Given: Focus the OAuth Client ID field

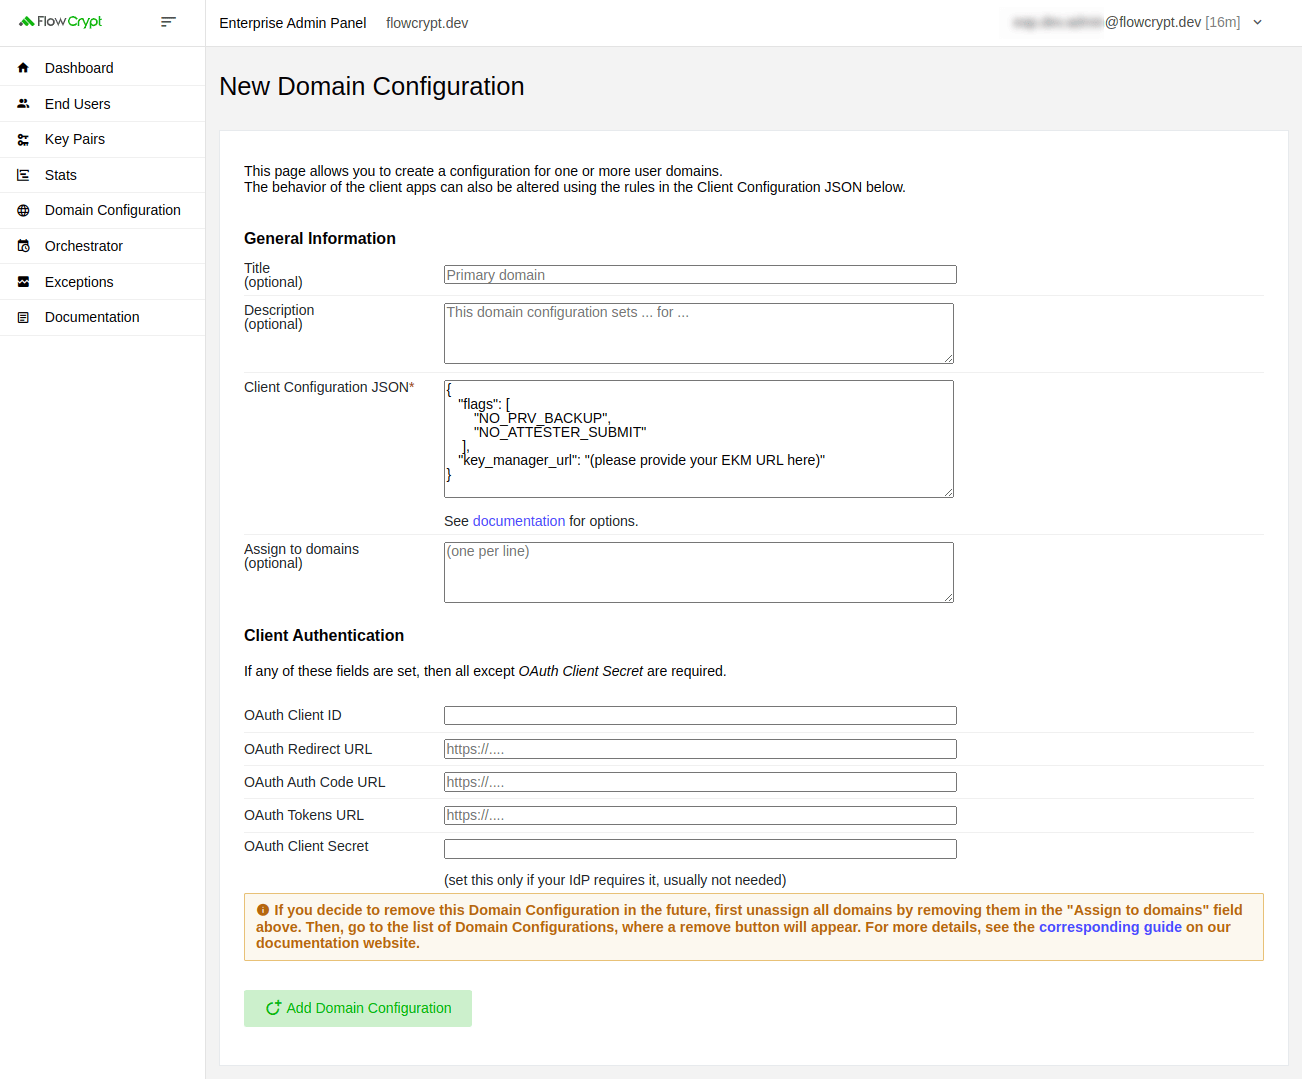Looking at the screenshot, I should (700, 715).
